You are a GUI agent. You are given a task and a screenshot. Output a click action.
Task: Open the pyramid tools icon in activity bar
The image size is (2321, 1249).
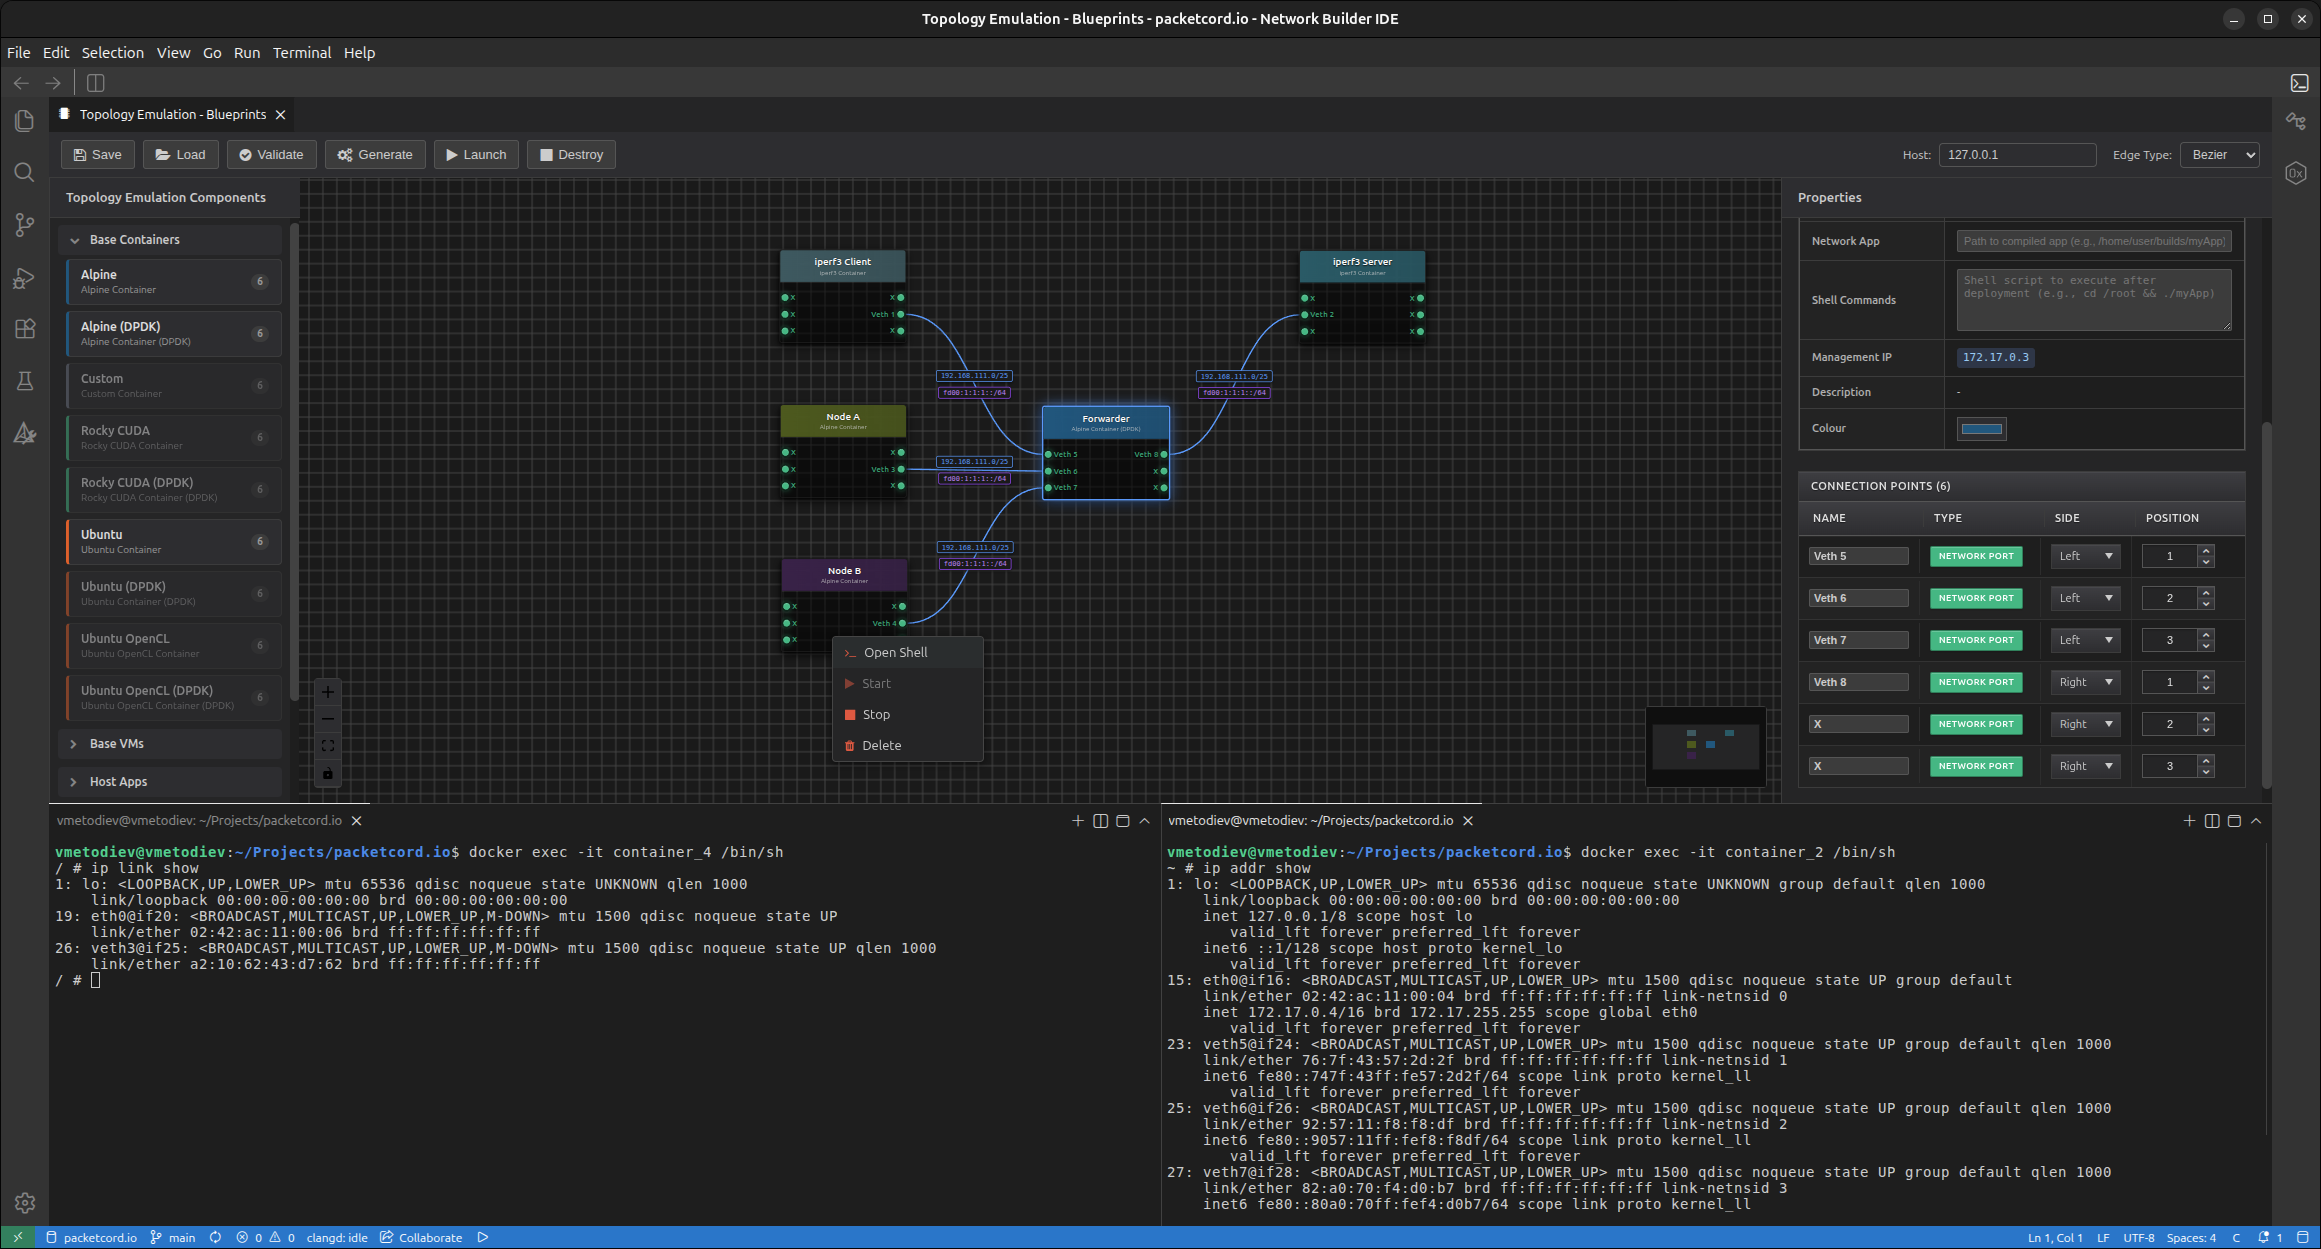coord(25,433)
